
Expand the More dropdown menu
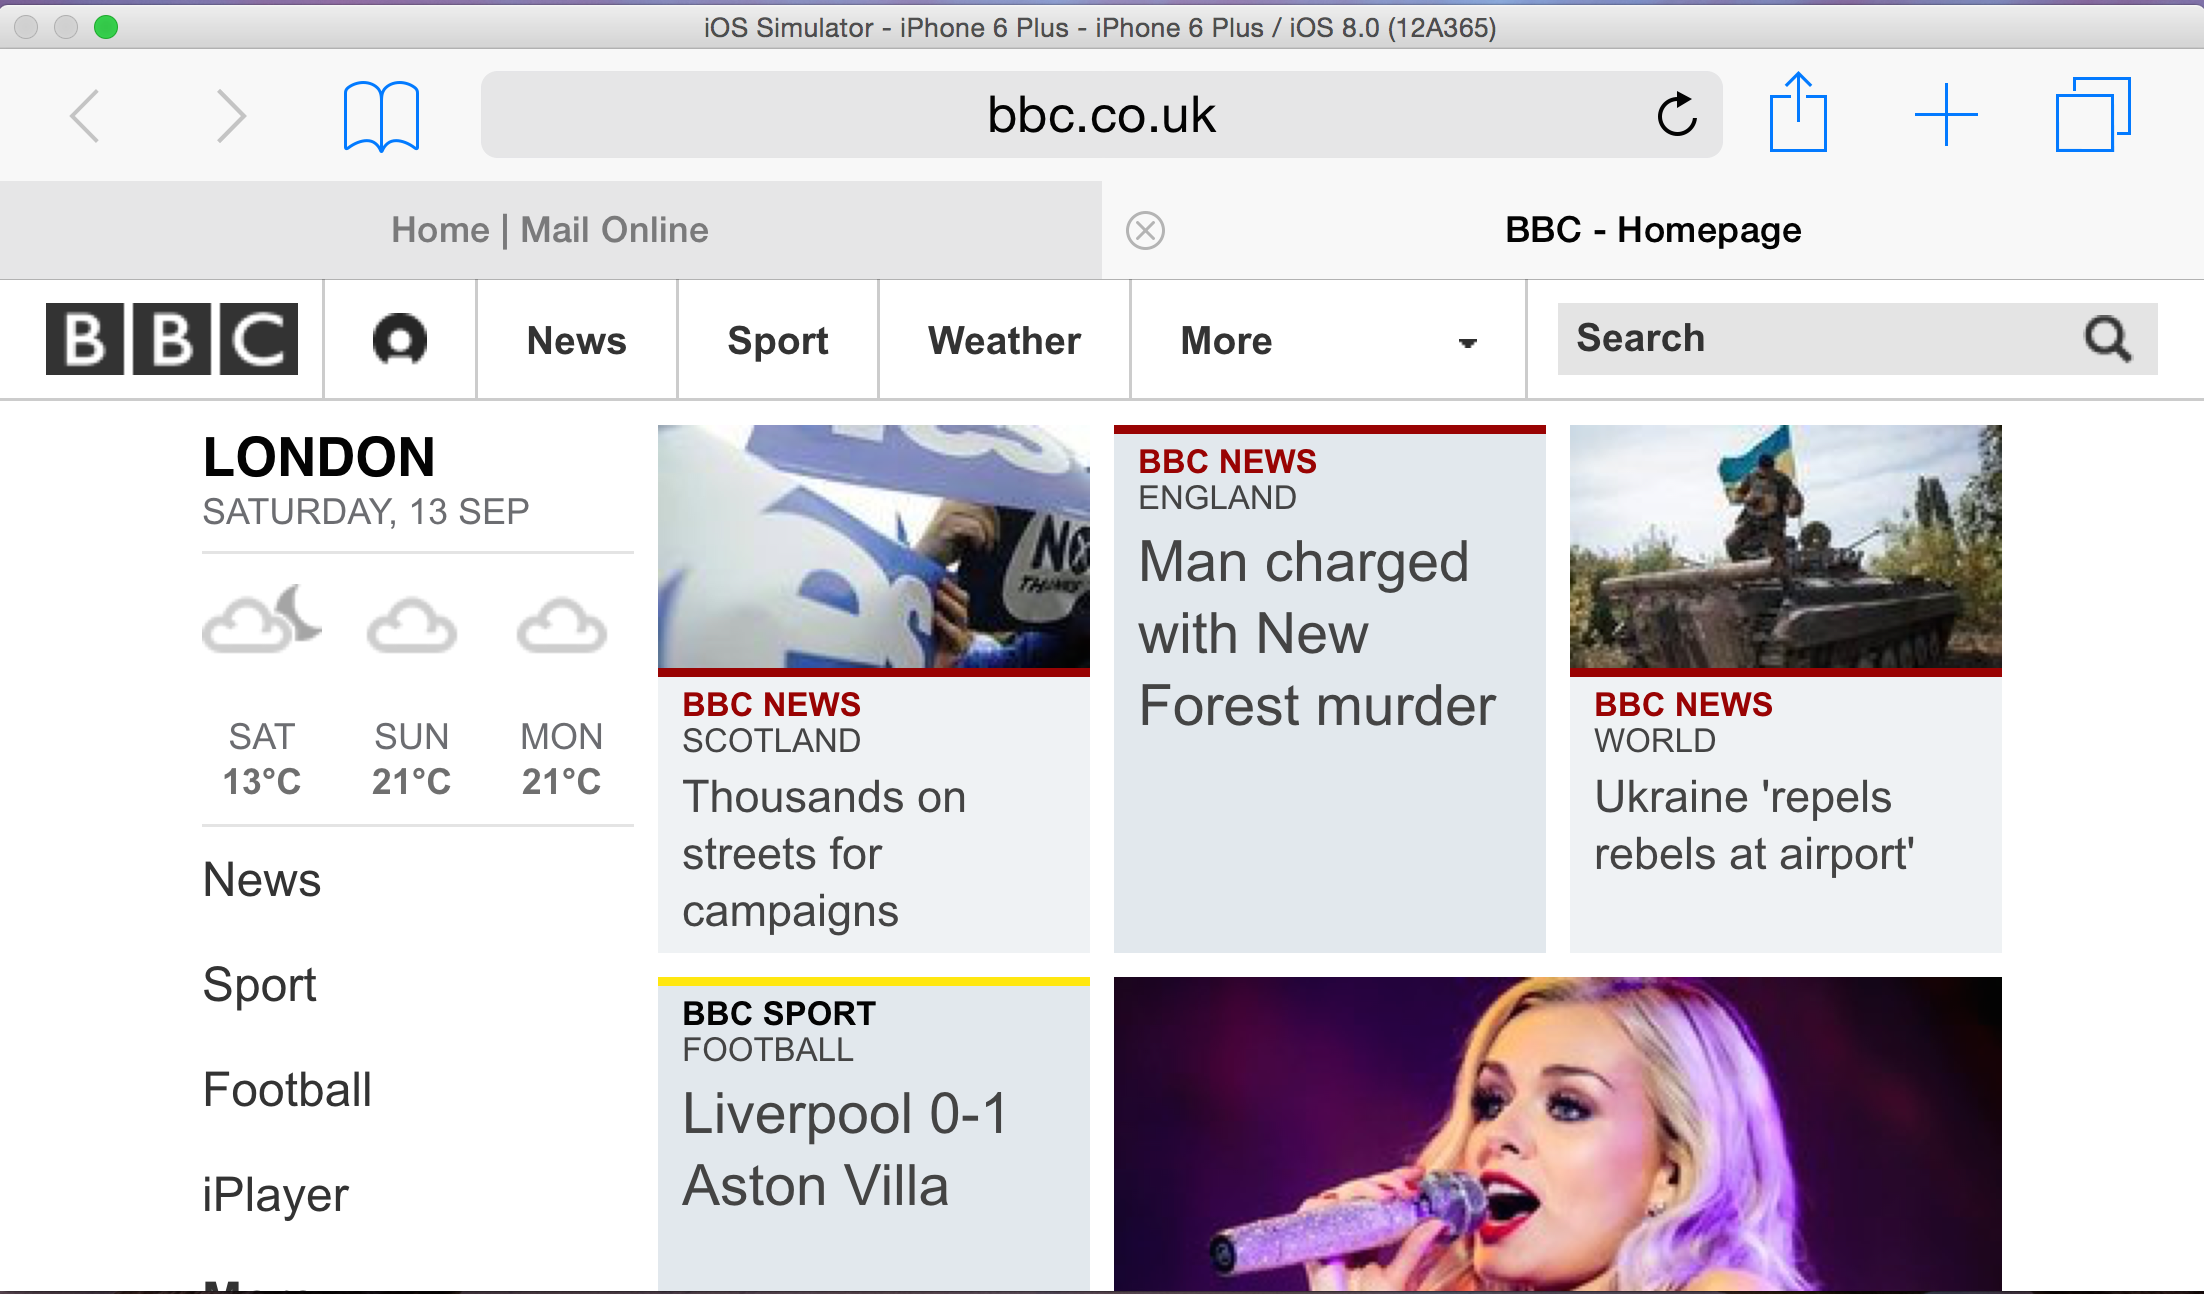(1328, 340)
